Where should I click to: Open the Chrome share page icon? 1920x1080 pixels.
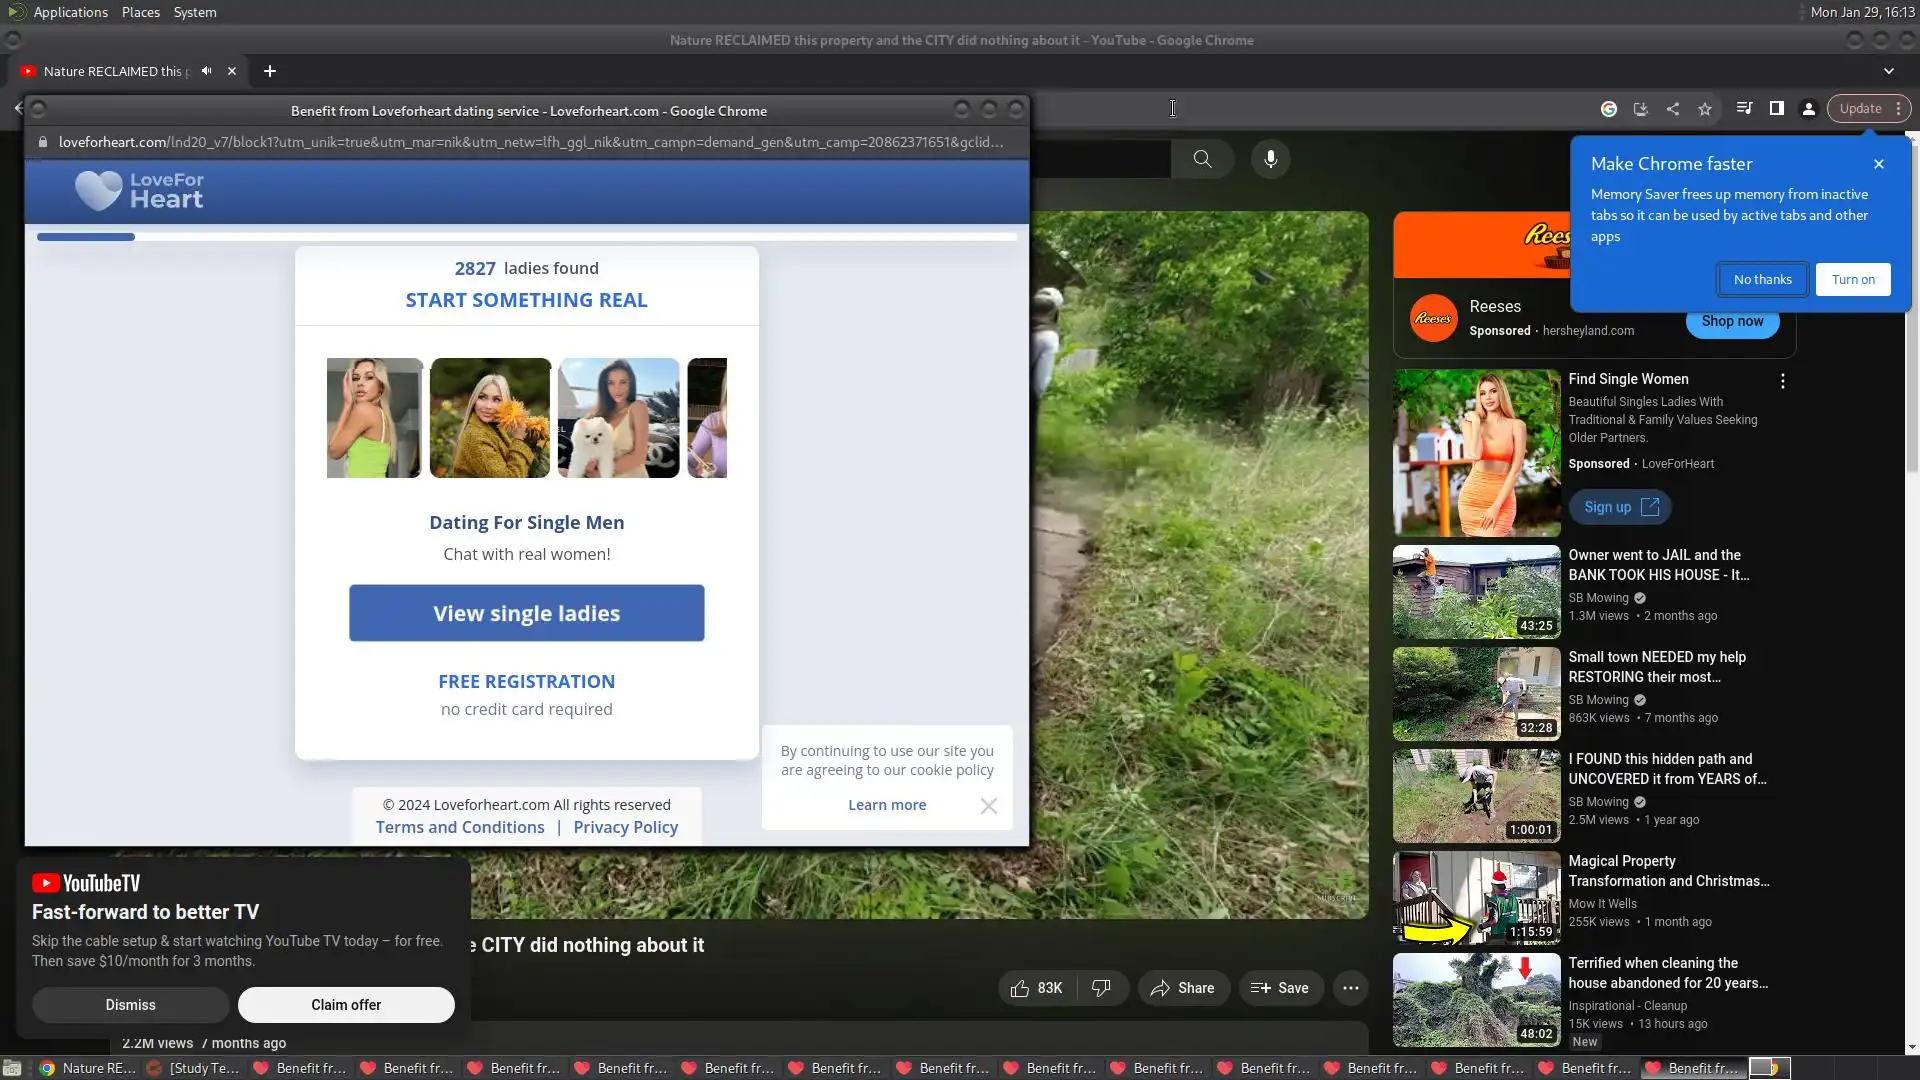(x=1673, y=109)
